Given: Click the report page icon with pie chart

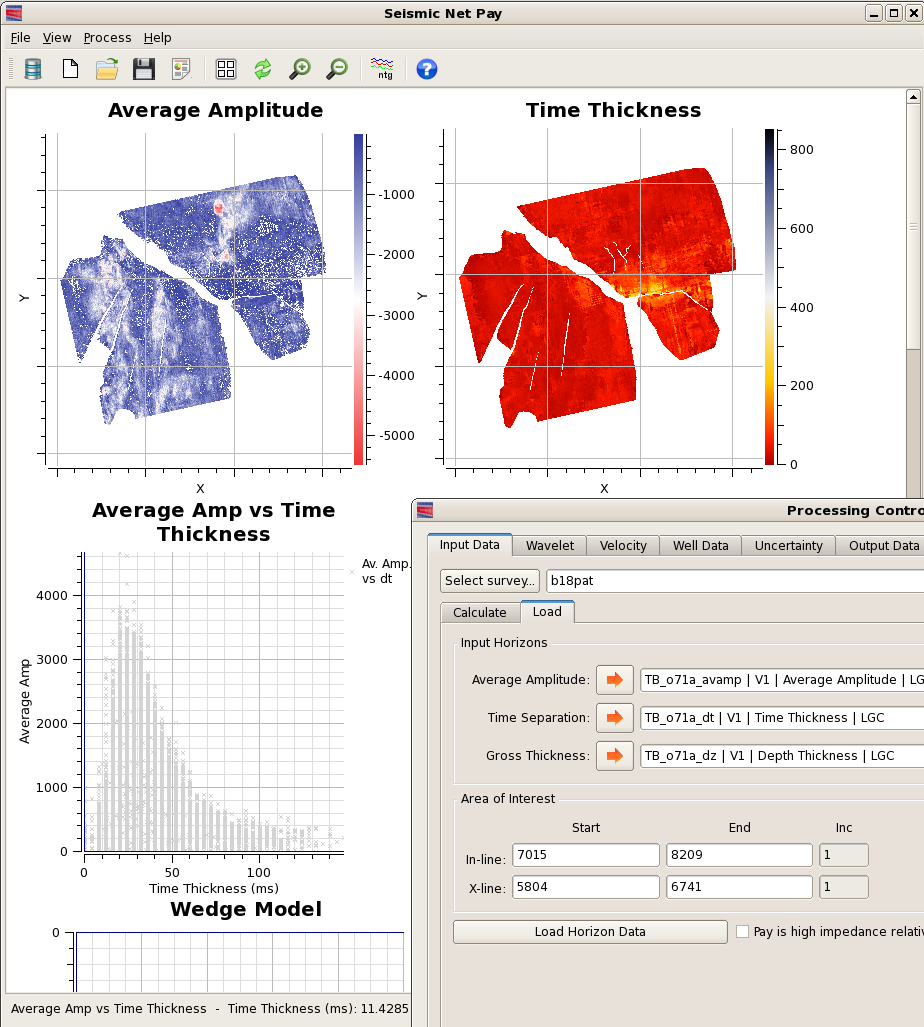Looking at the screenshot, I should [181, 69].
